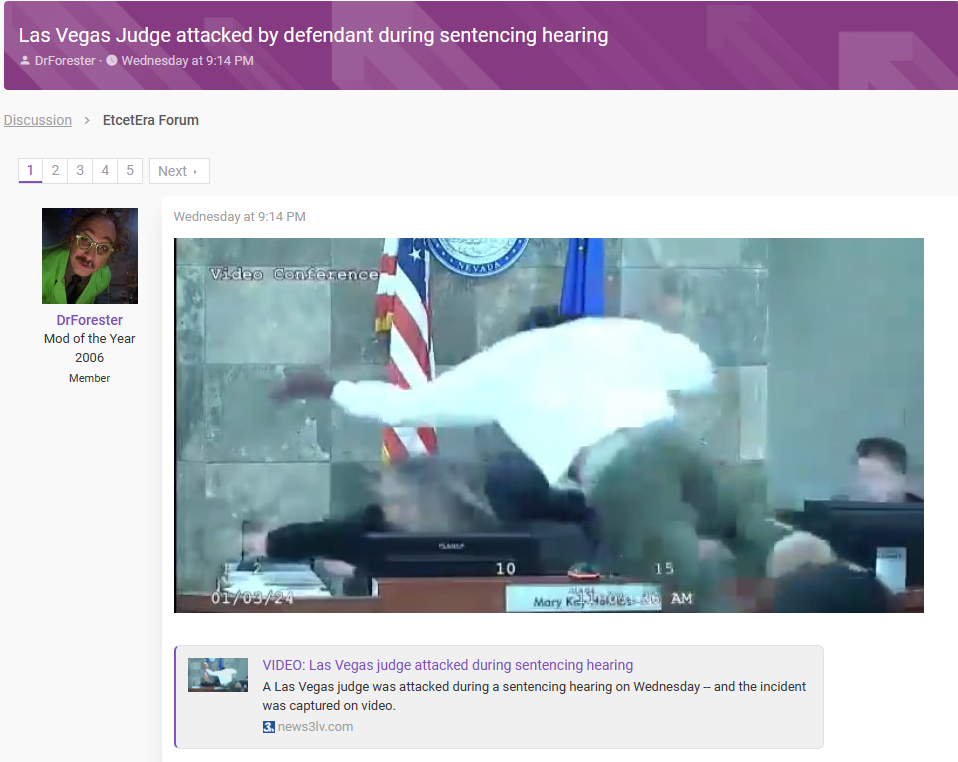Click the user icon beside DrForester in header
The width and height of the screenshot is (958, 762).
click(x=25, y=60)
